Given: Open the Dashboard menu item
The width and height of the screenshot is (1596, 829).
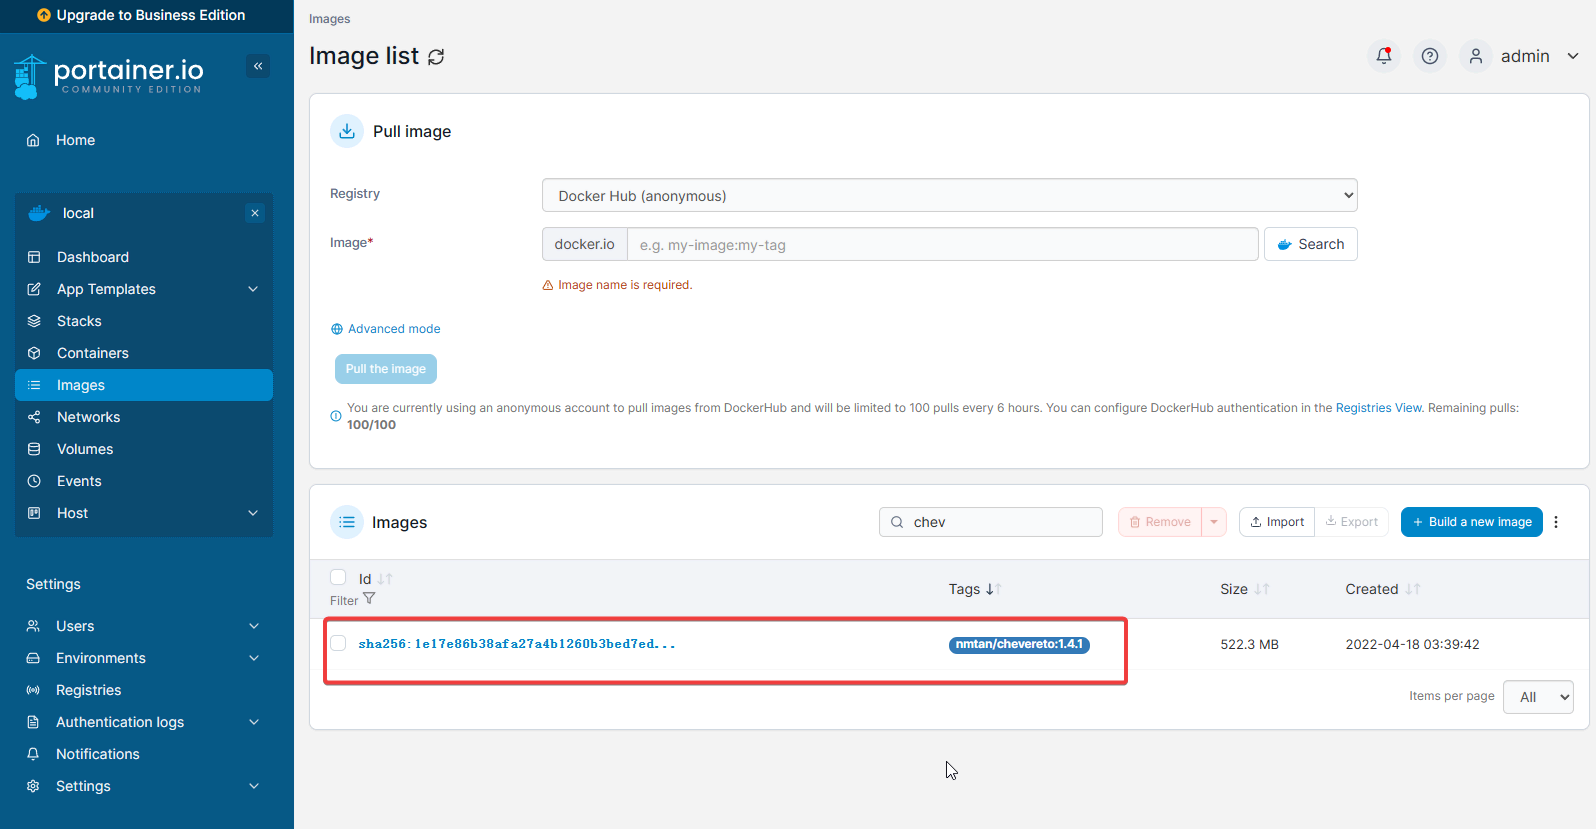Looking at the screenshot, I should coord(144,257).
